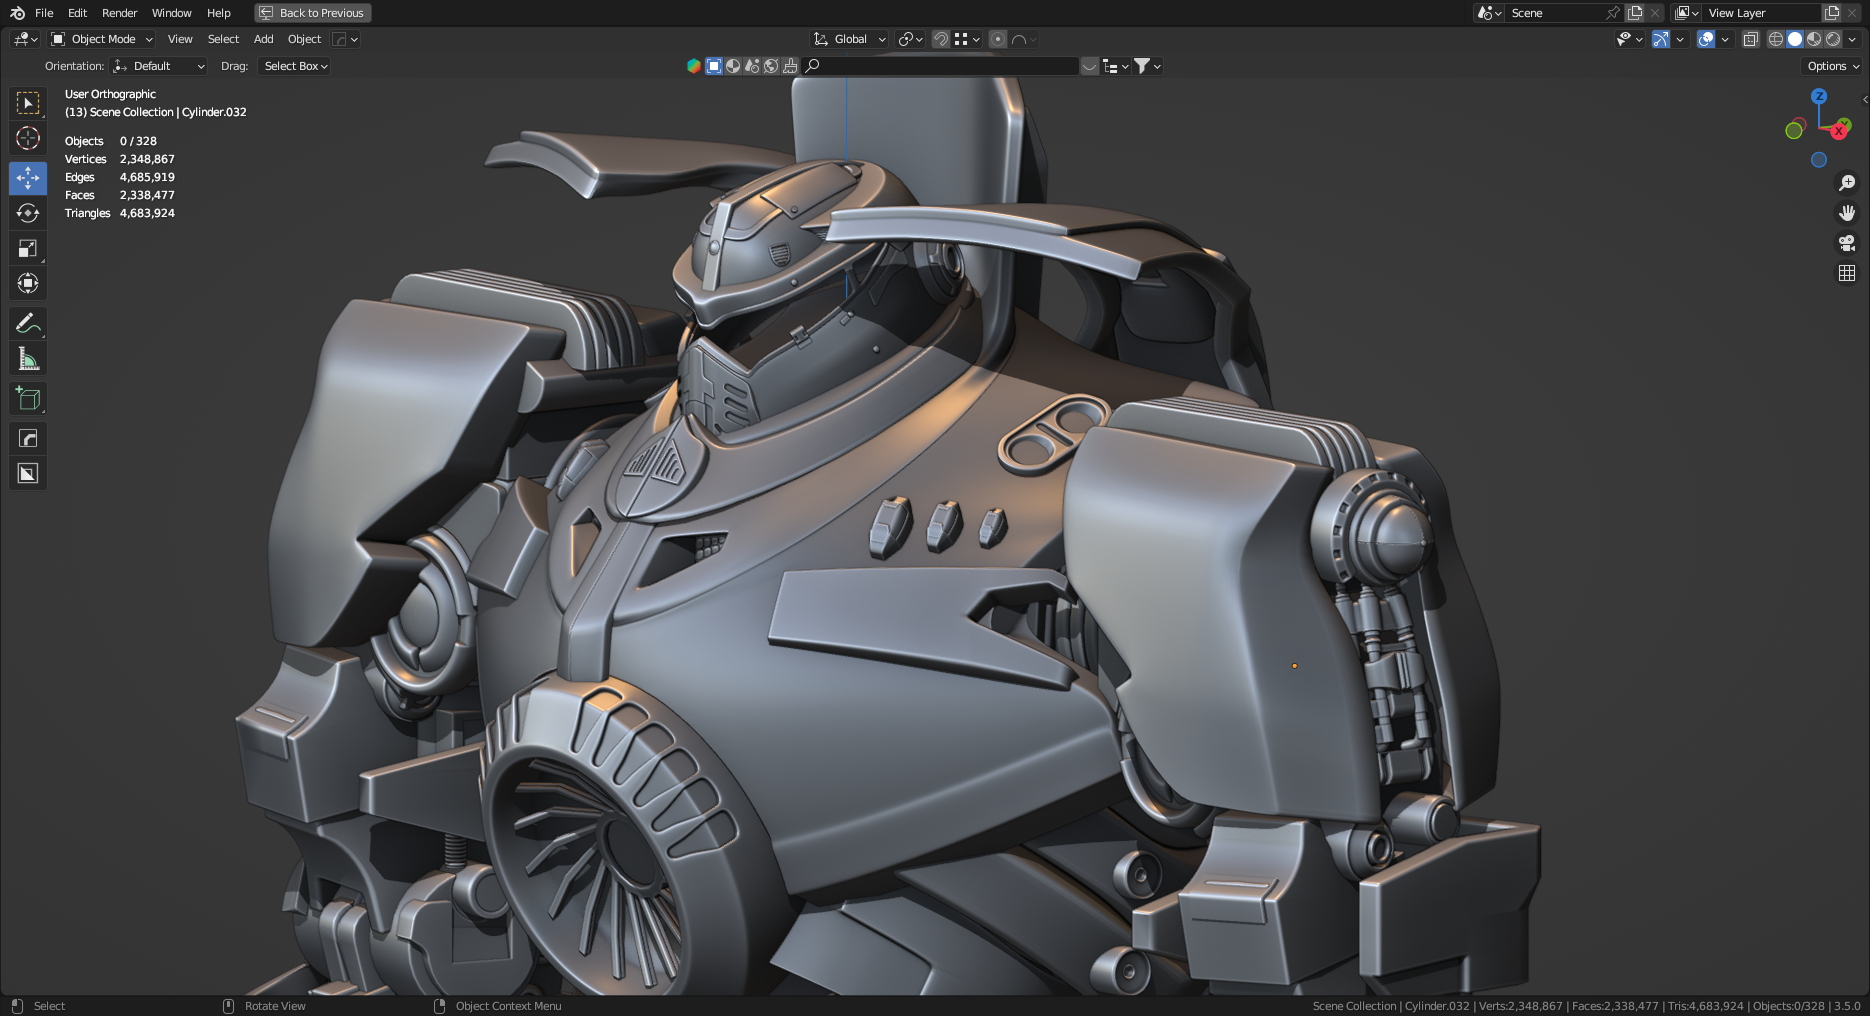Select the Transform tool
The height and width of the screenshot is (1016, 1870).
pos(28,283)
